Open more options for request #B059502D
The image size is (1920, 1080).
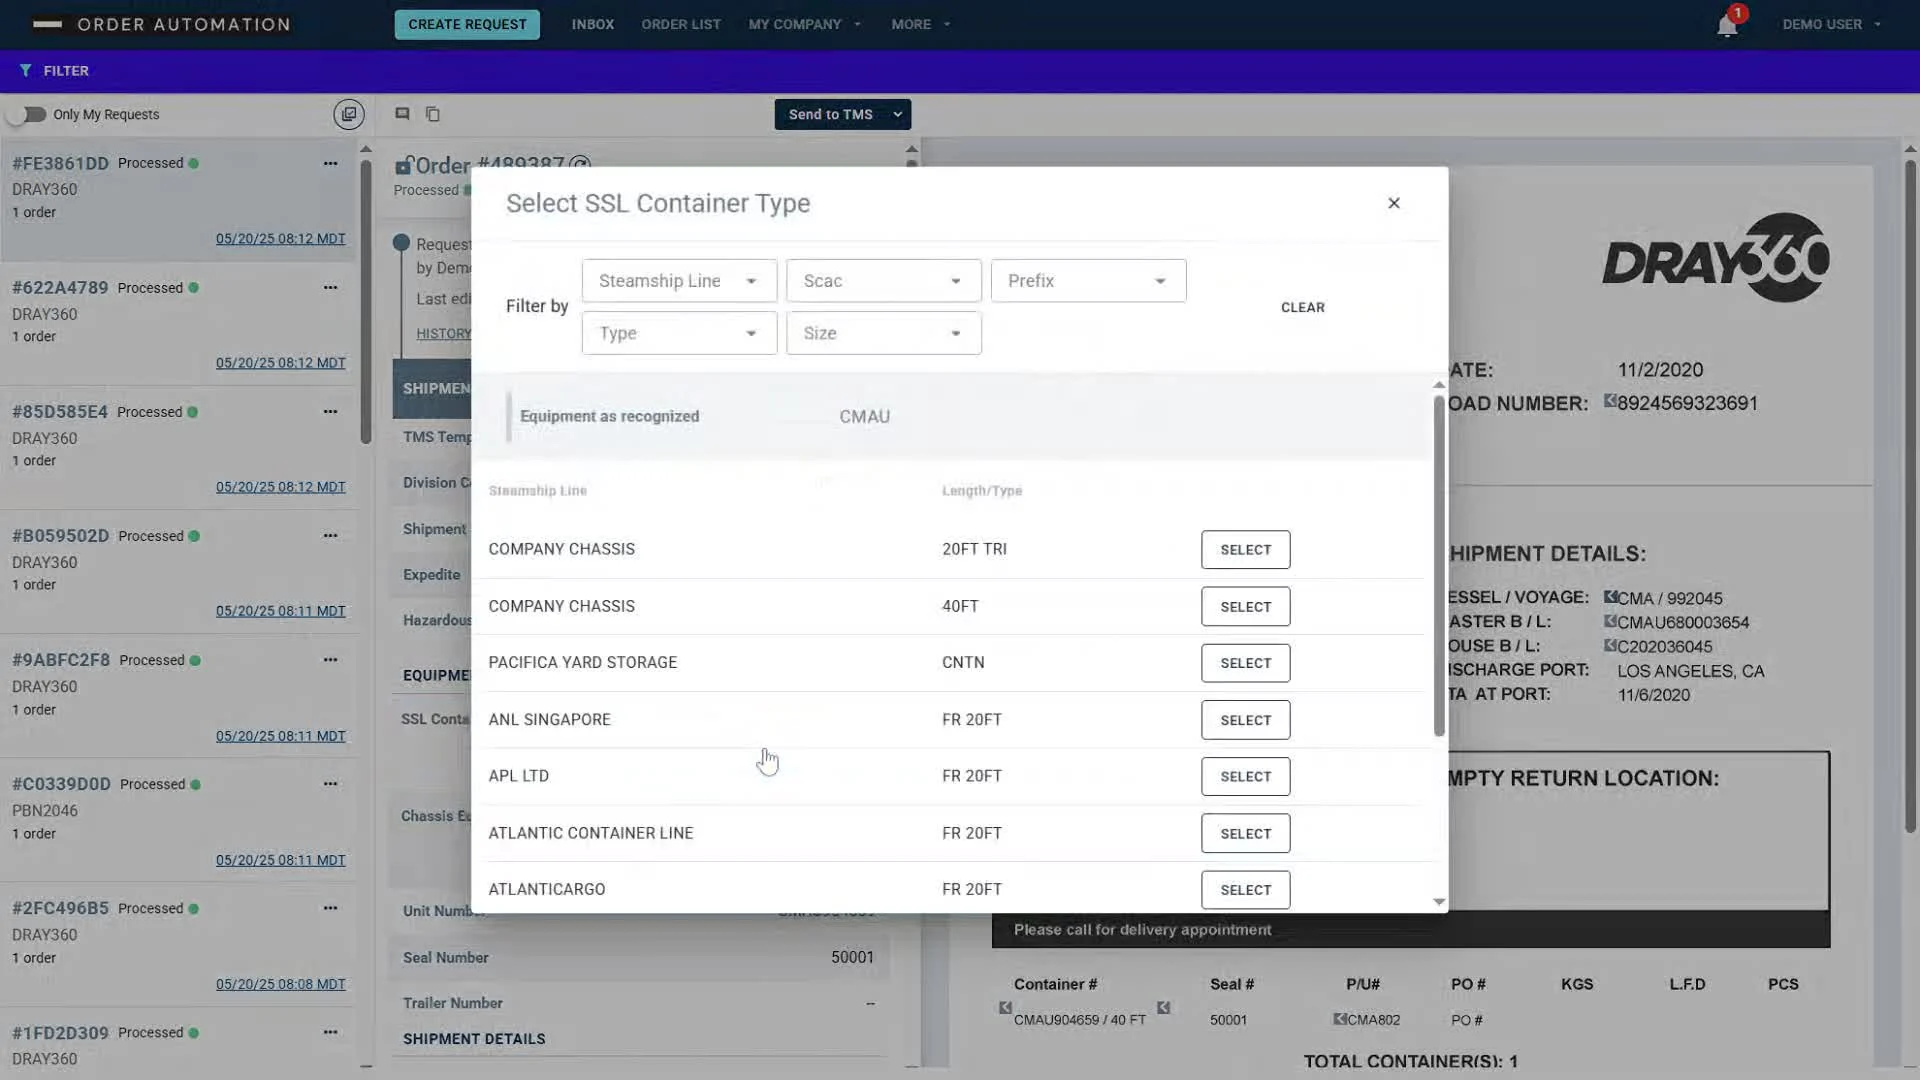[x=330, y=536]
